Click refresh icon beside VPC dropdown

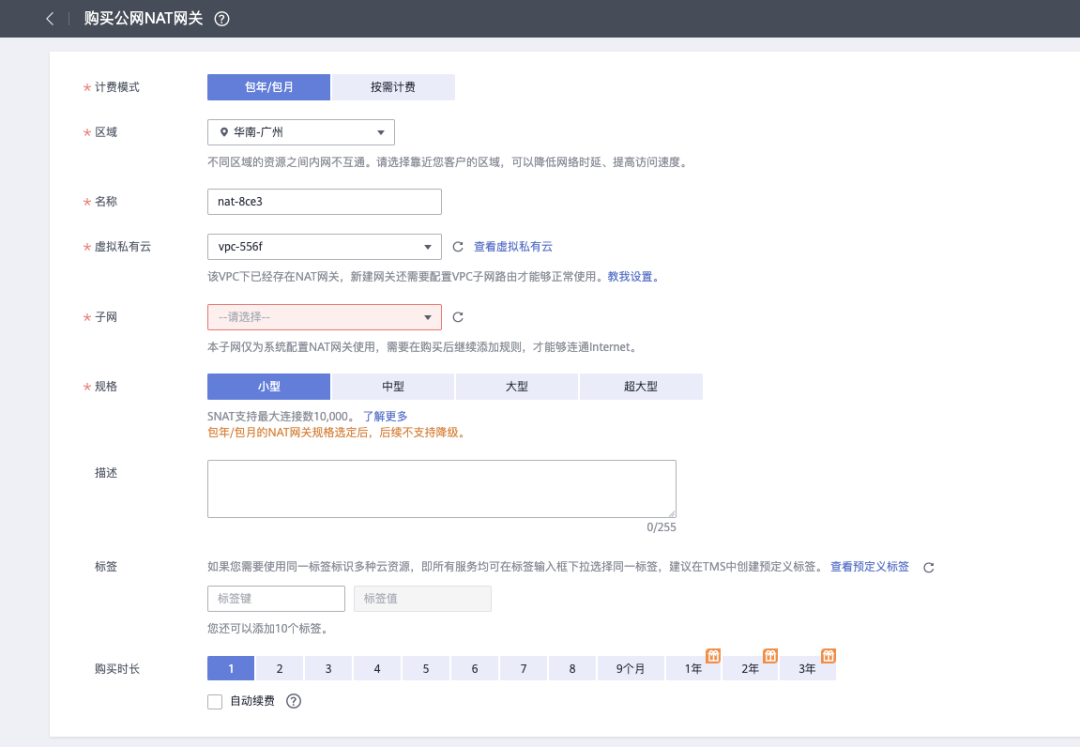coord(459,246)
